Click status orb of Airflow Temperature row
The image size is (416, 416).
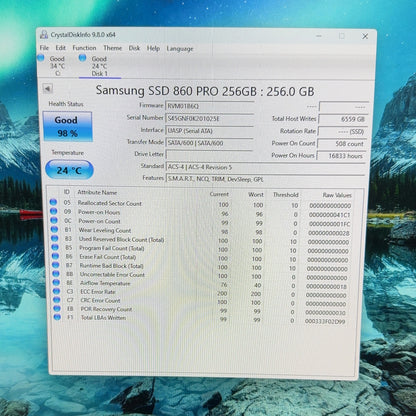point(56,282)
